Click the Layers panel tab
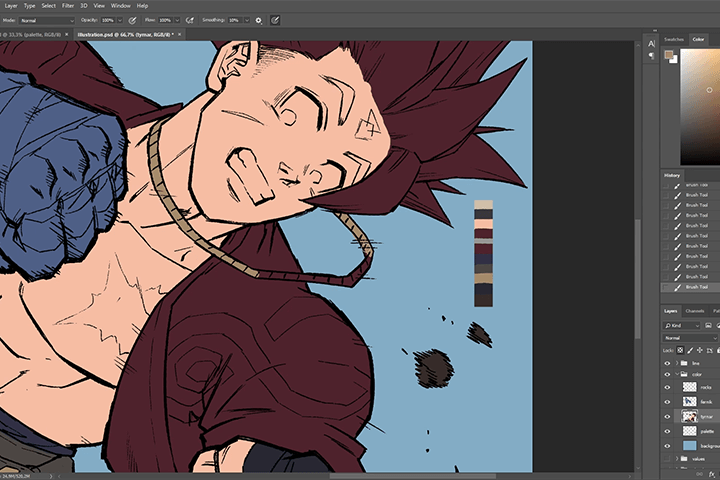This screenshot has height=480, width=720. click(670, 311)
